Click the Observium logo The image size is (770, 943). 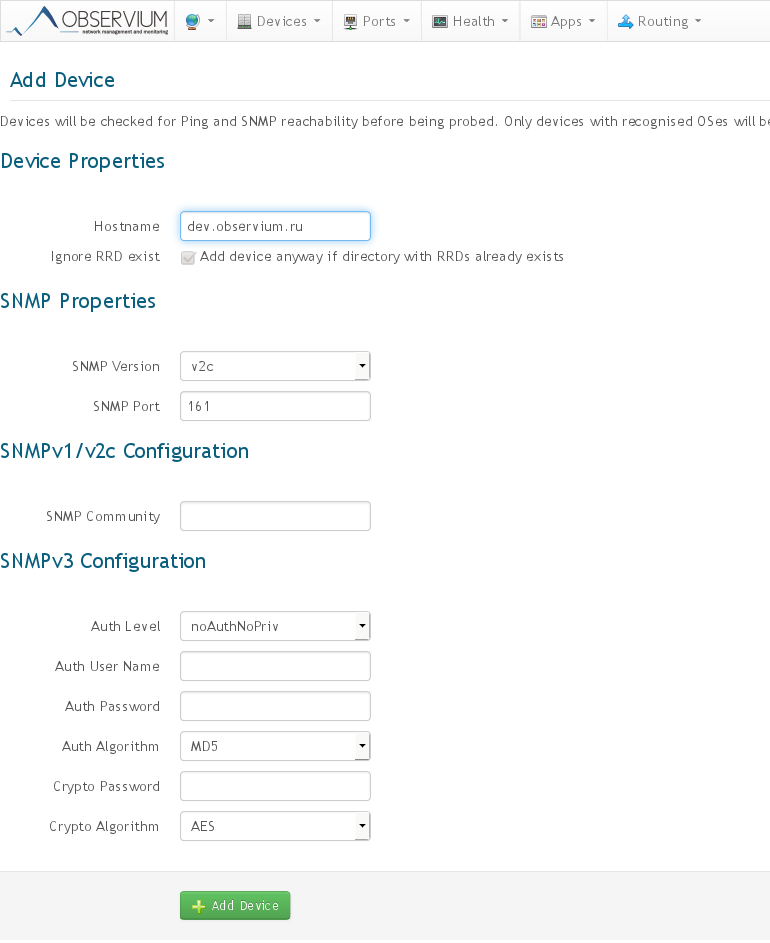pos(88,21)
